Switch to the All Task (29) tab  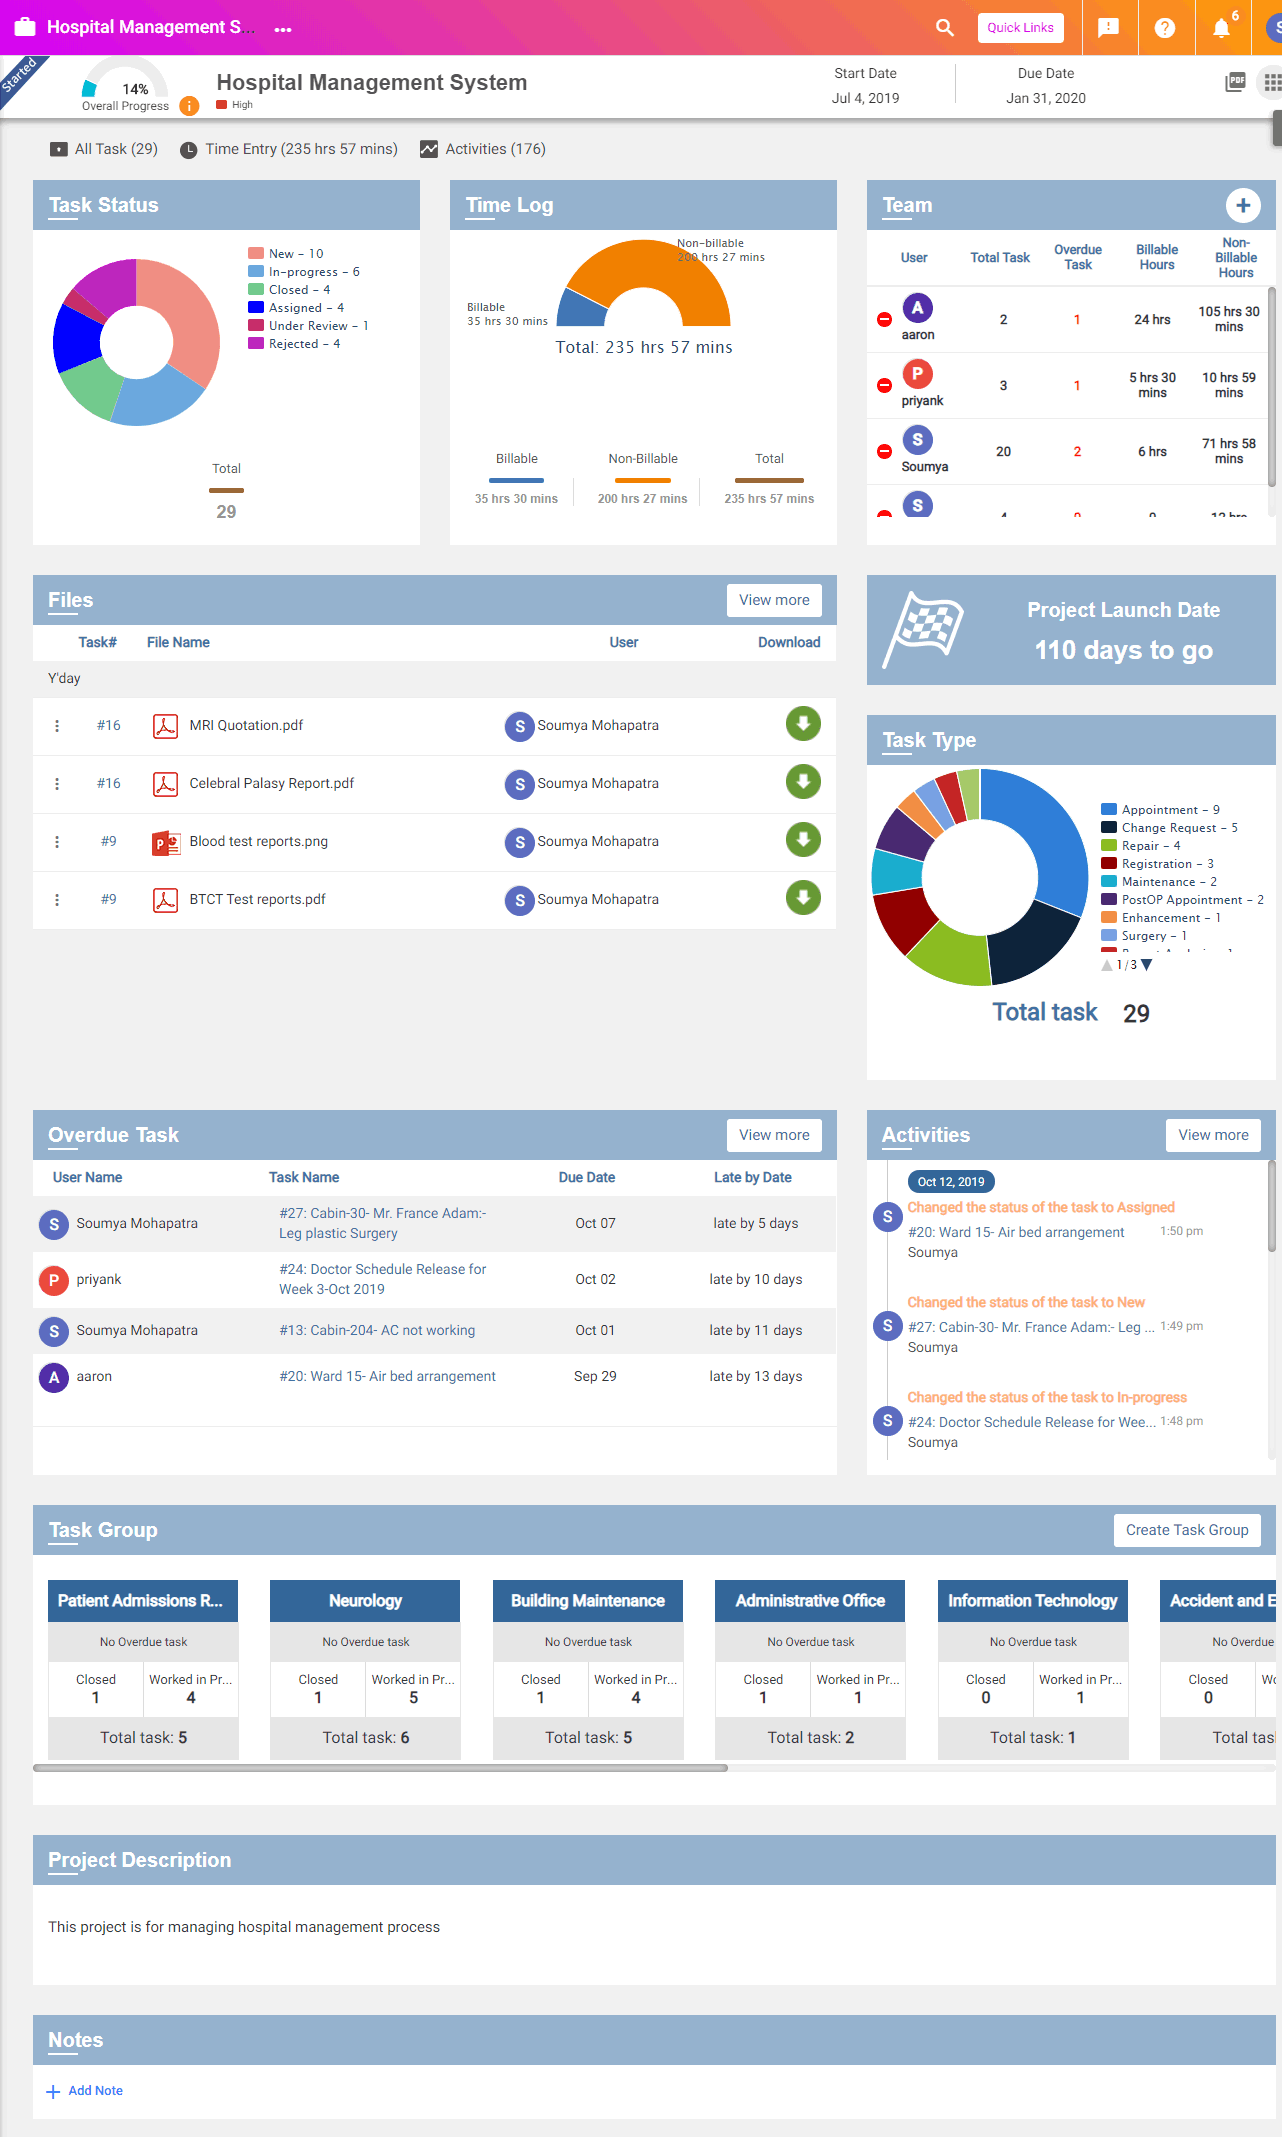click(104, 149)
